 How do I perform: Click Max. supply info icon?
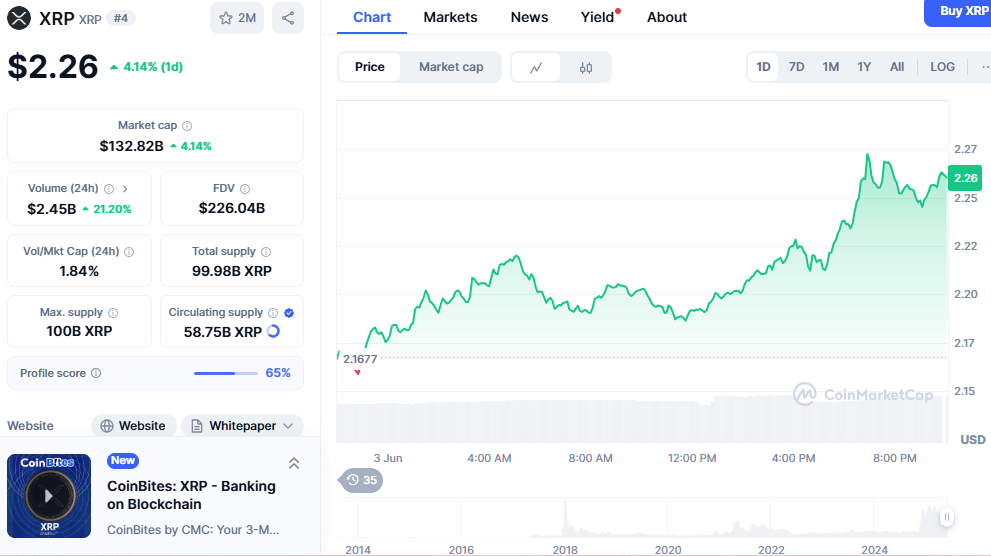coord(113,313)
